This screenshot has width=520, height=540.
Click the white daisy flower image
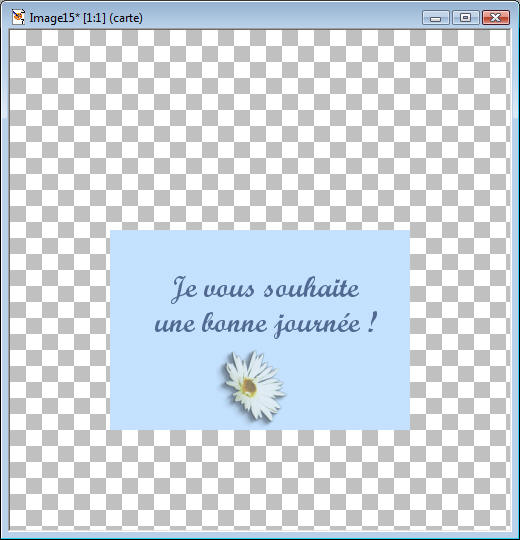[254, 386]
